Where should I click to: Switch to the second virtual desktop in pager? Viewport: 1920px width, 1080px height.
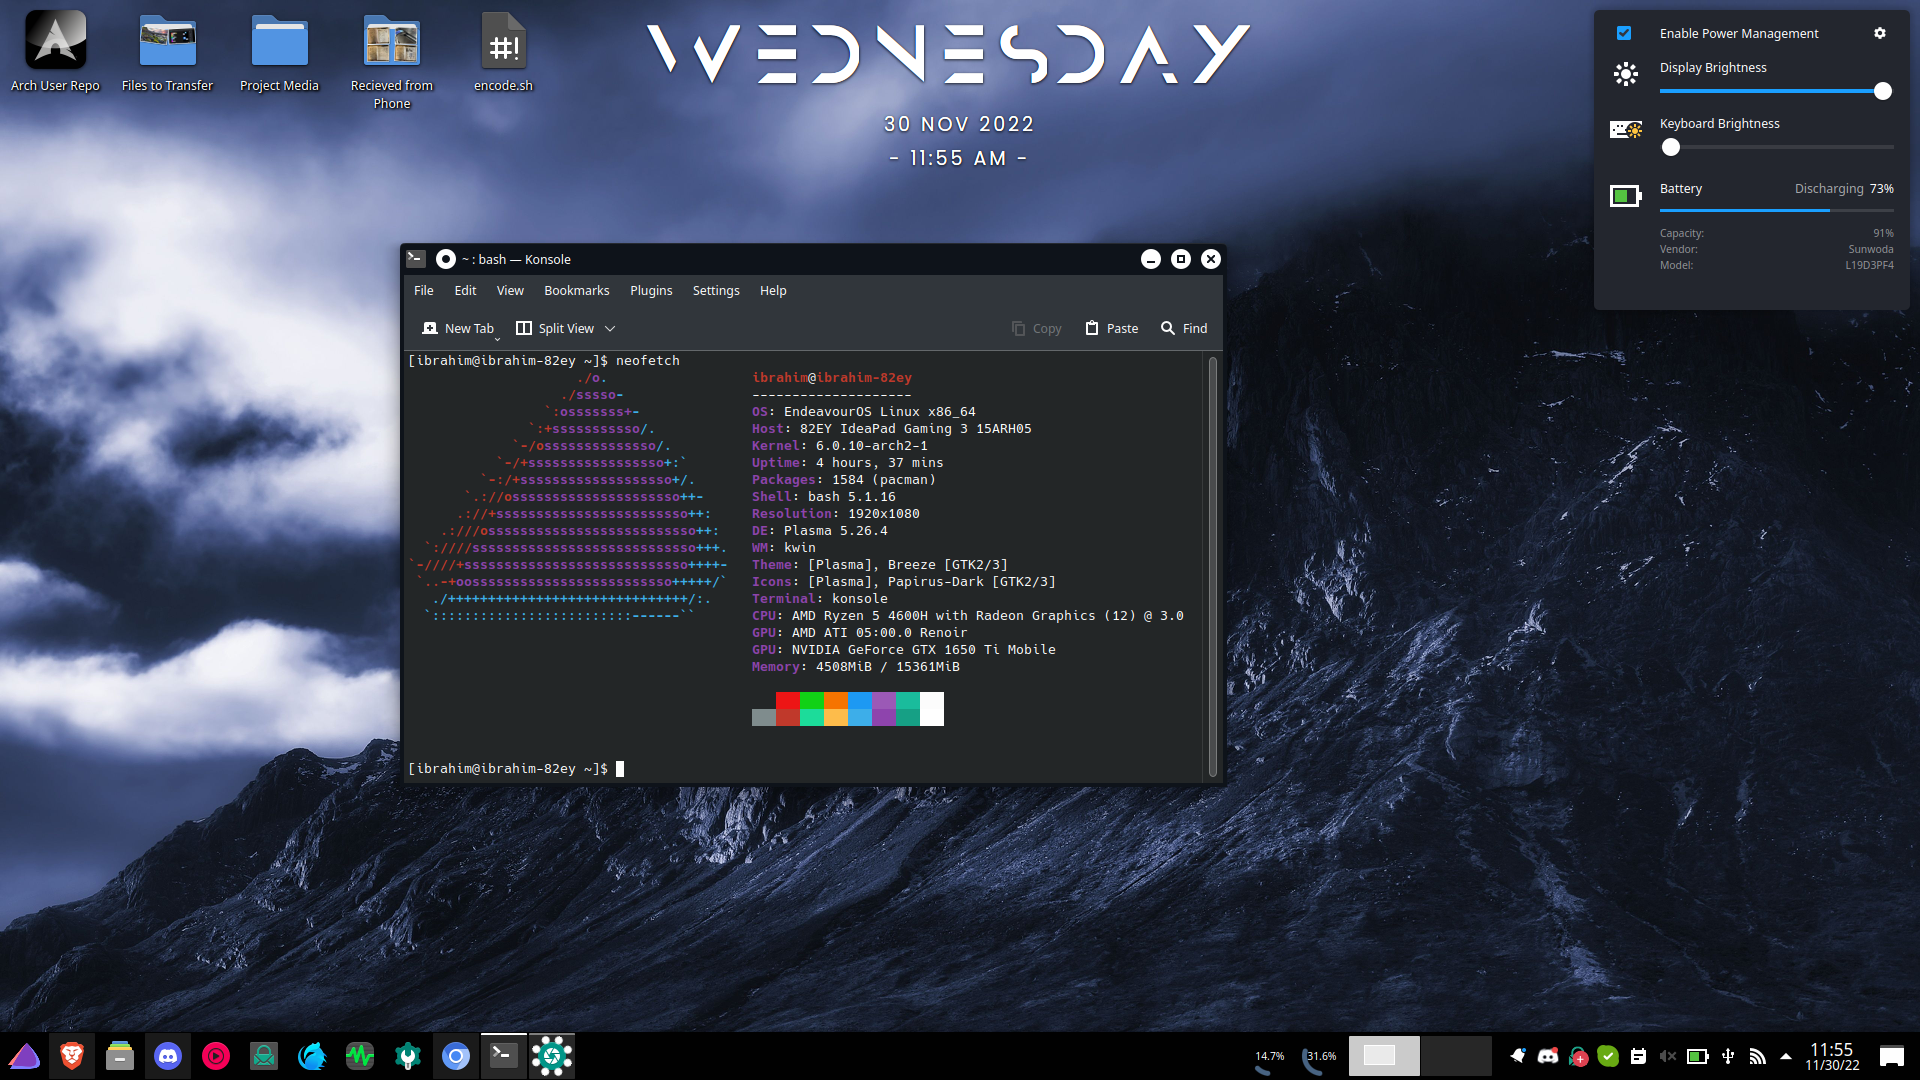(x=1455, y=1056)
